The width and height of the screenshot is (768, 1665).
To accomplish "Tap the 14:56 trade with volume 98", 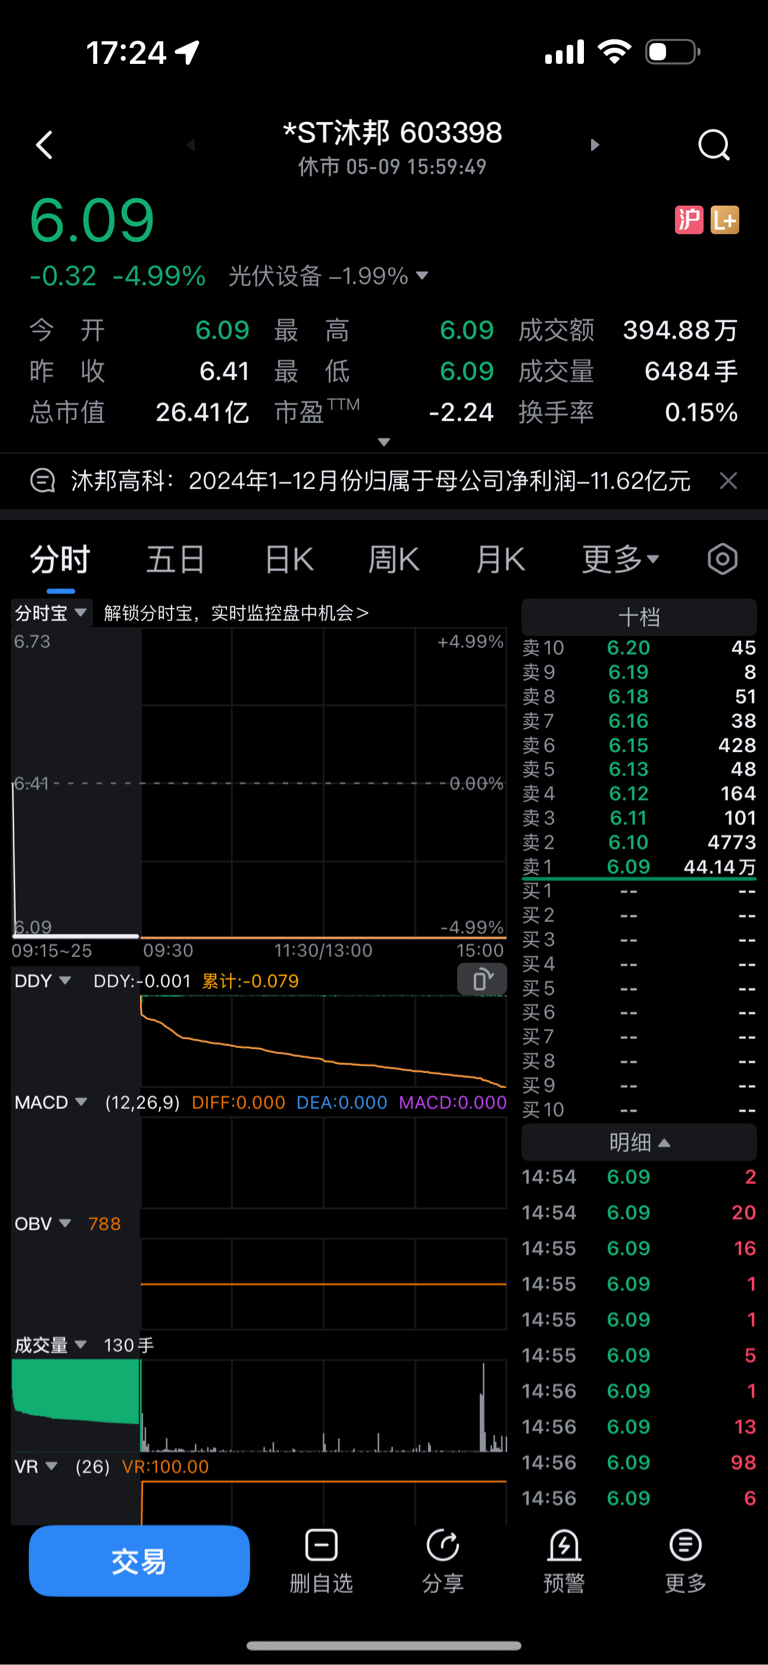I will click(639, 1463).
